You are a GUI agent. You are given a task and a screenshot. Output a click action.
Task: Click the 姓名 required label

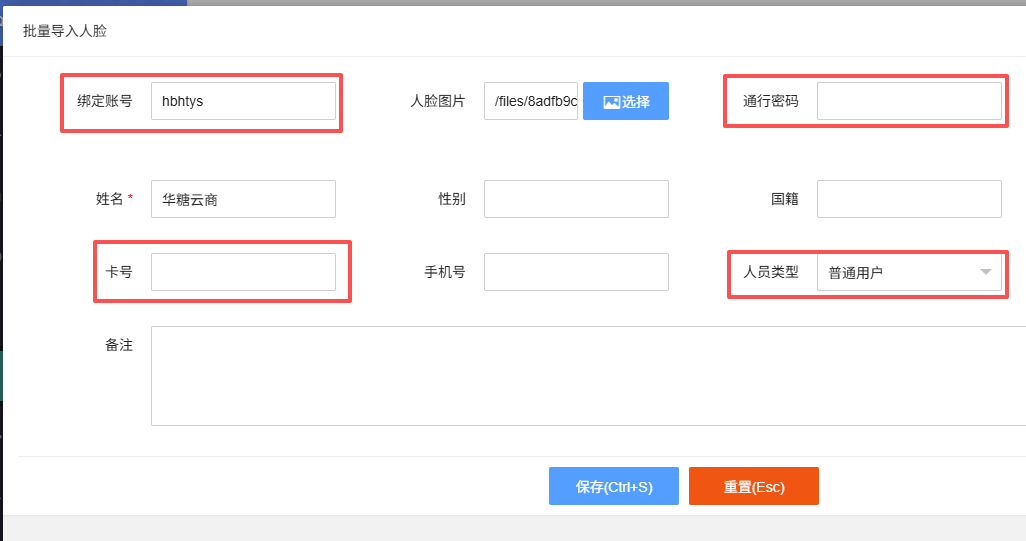(x=115, y=199)
